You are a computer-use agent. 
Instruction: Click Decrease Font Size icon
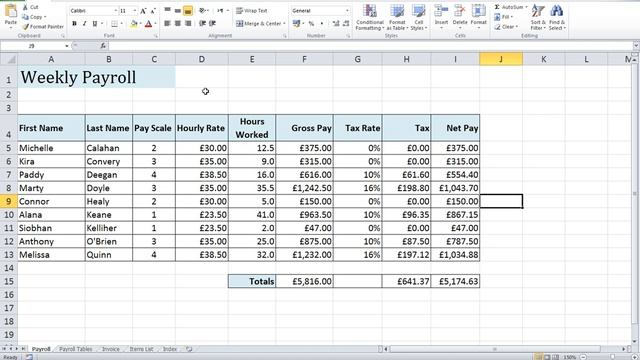click(153, 11)
